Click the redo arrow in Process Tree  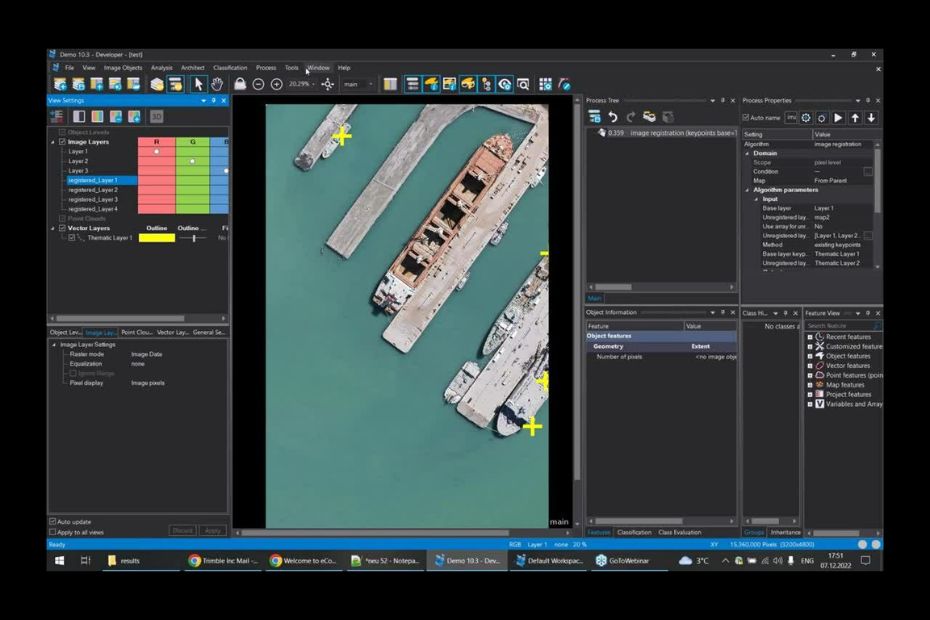click(x=630, y=117)
